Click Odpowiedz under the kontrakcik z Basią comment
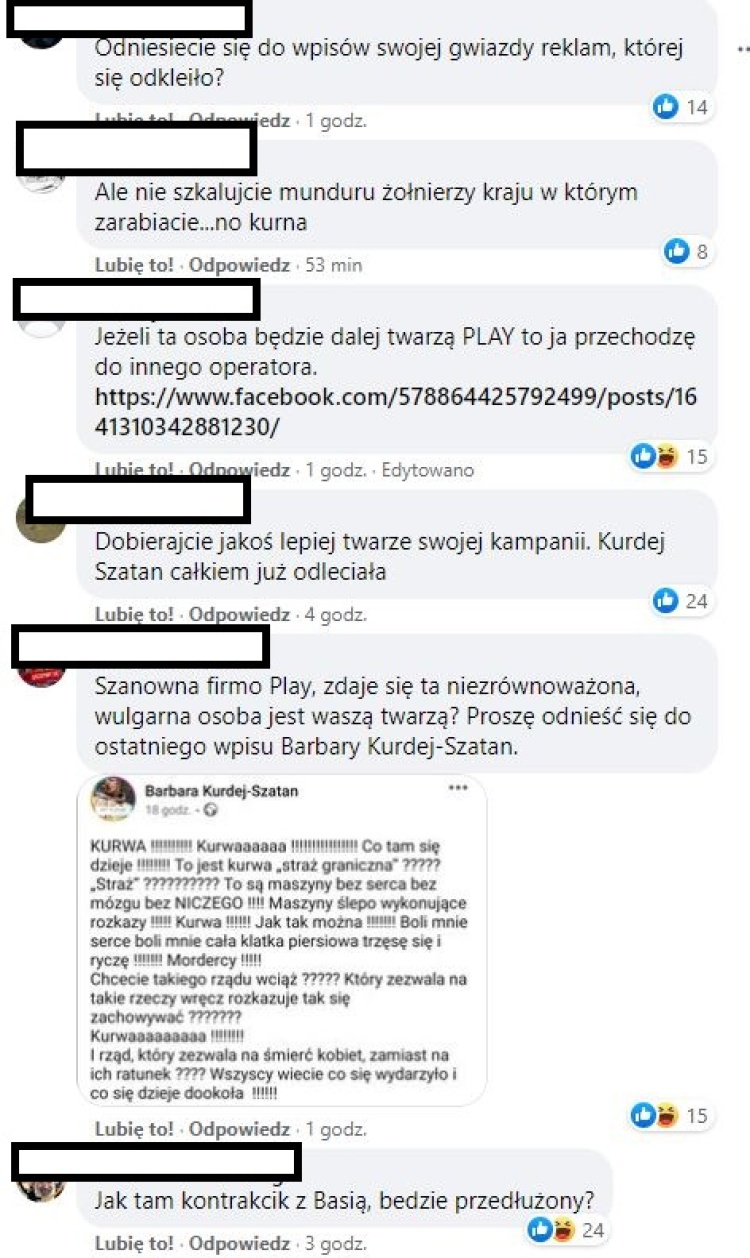The width and height of the screenshot is (750, 1258). tap(240, 1245)
